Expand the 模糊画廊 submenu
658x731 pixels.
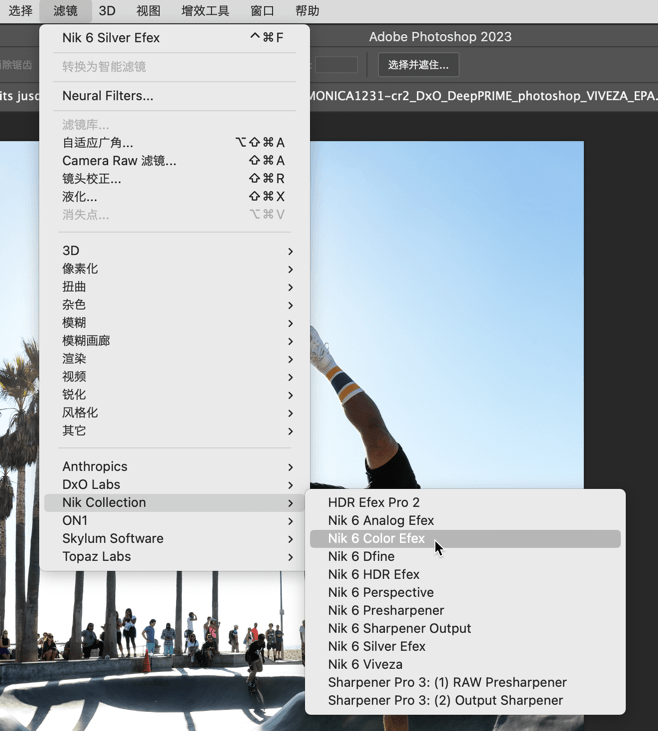[x=174, y=341]
